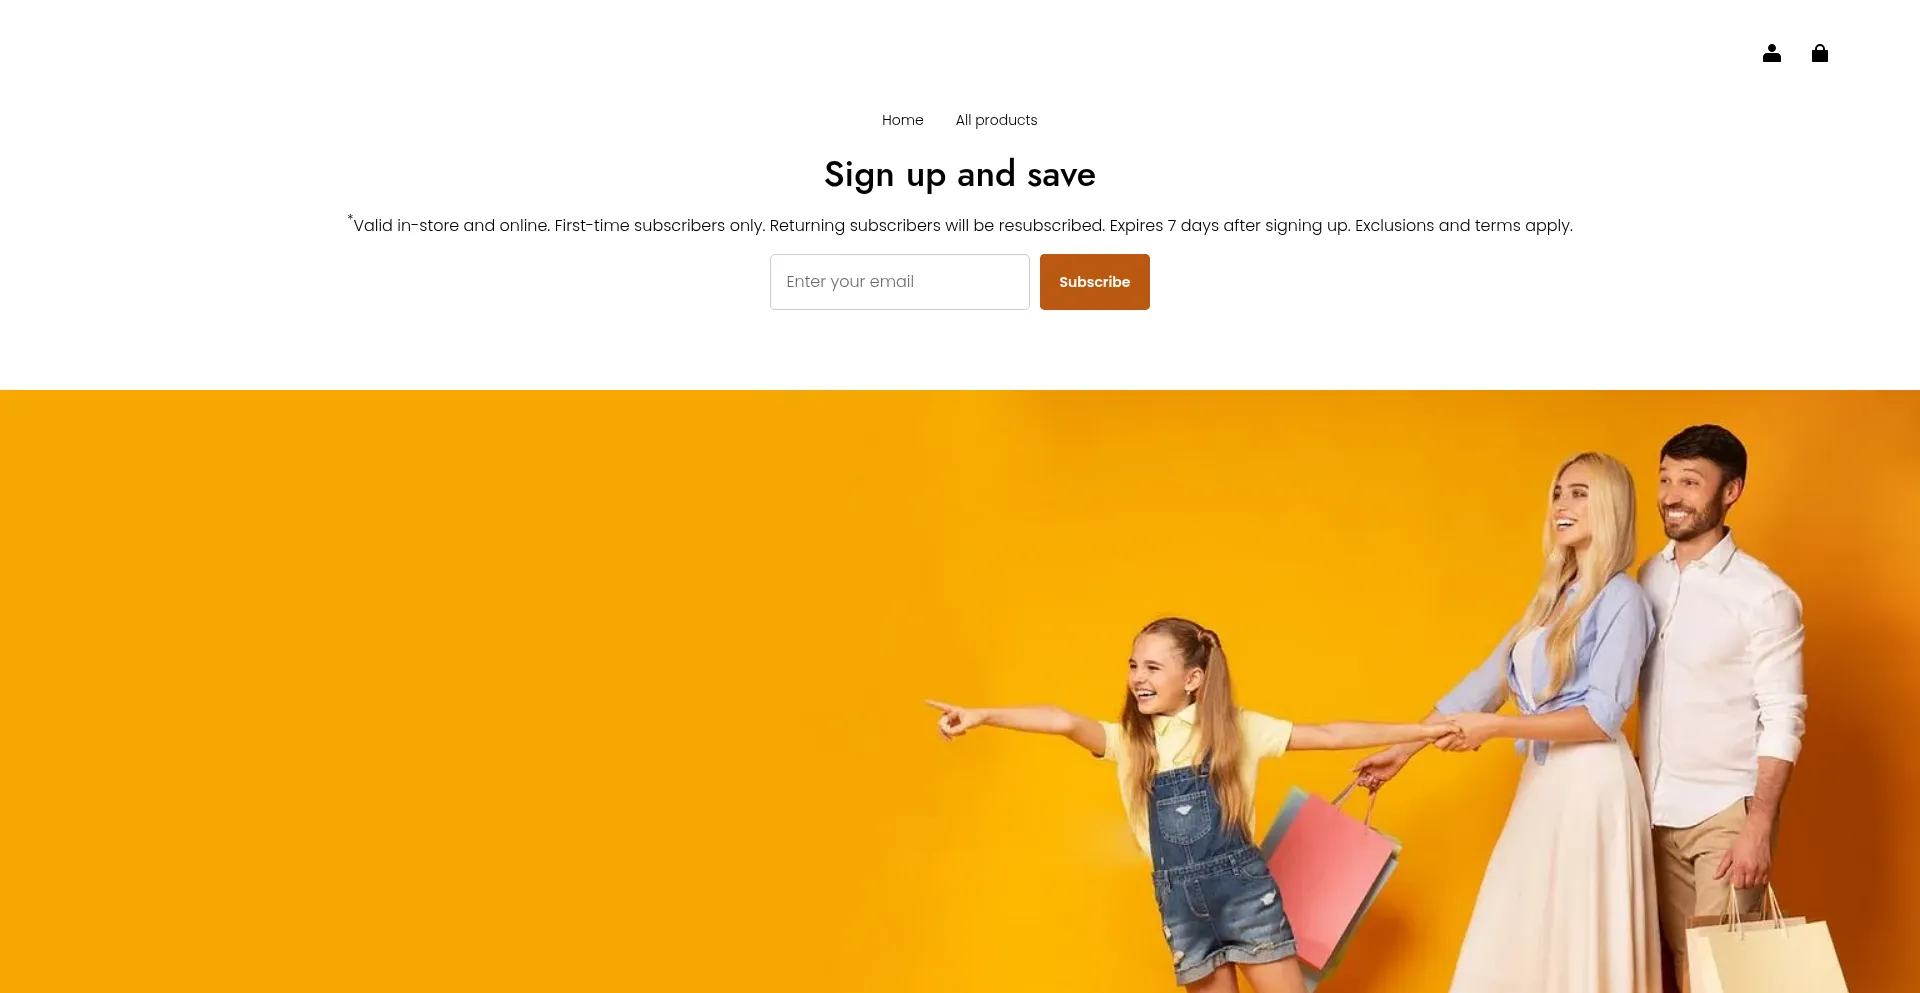The width and height of the screenshot is (1920, 993).
Task: Click the Subscribe button
Action: click(1094, 282)
